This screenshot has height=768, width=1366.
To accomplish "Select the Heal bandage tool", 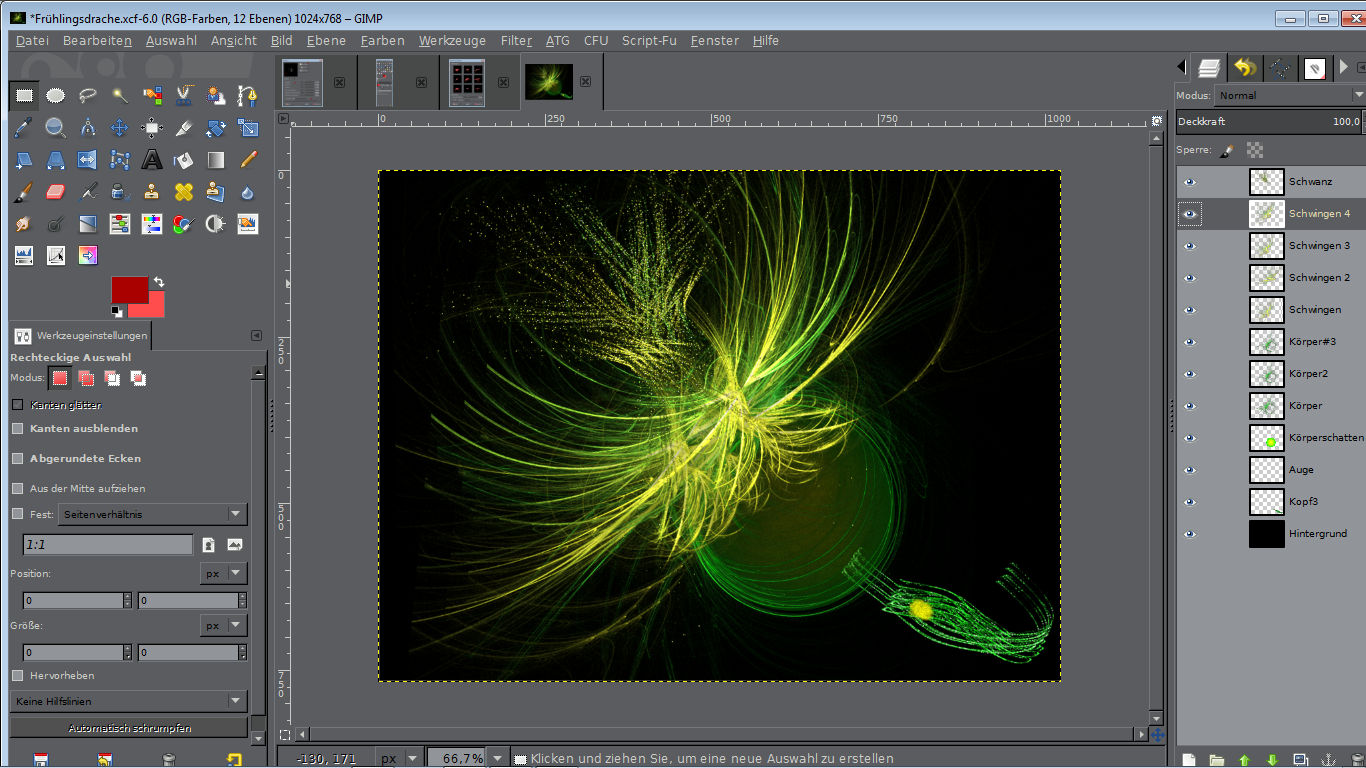I will (x=184, y=192).
